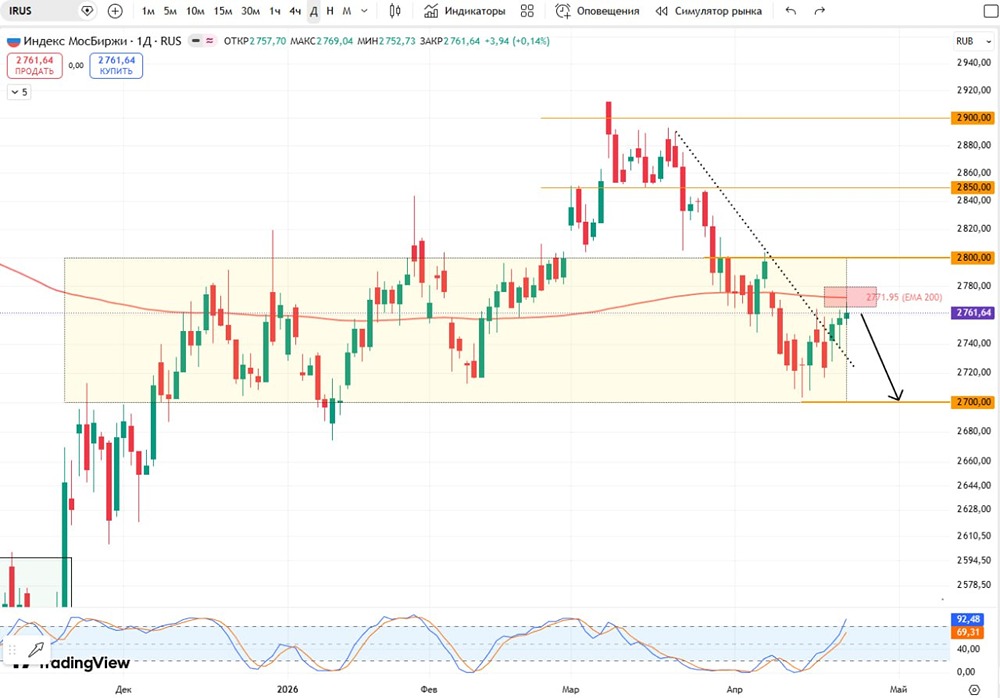The height and width of the screenshot is (698, 1000).
Task: Click the square layout icon at top right
Action: 990,11
